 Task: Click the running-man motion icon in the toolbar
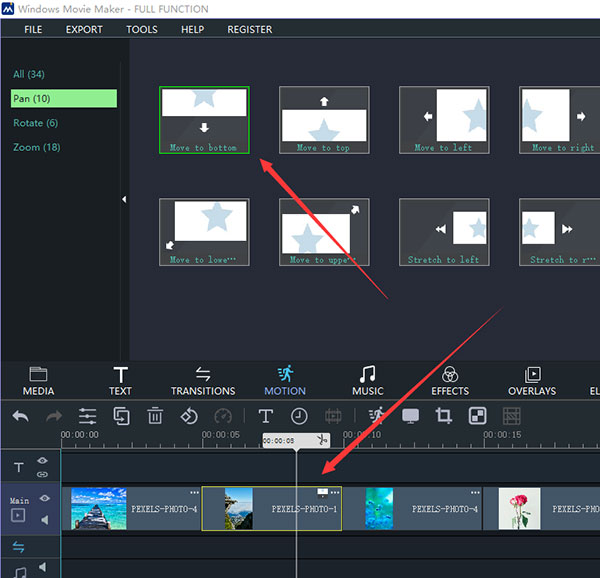377,416
